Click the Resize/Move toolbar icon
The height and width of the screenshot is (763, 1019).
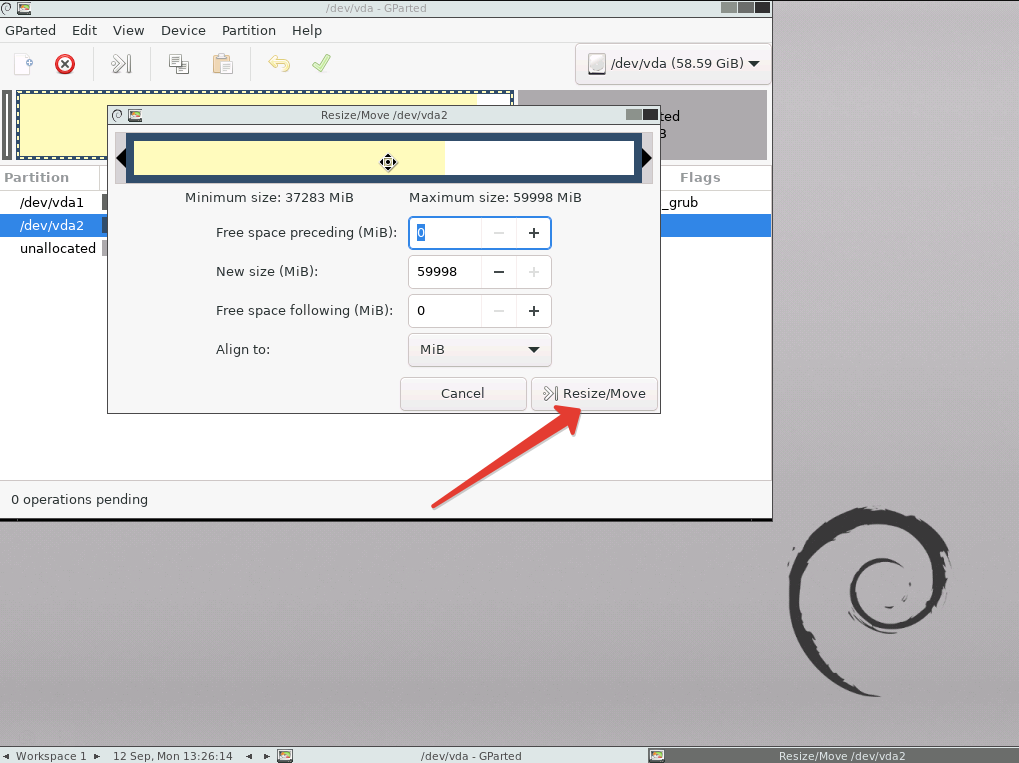[x=121, y=63]
